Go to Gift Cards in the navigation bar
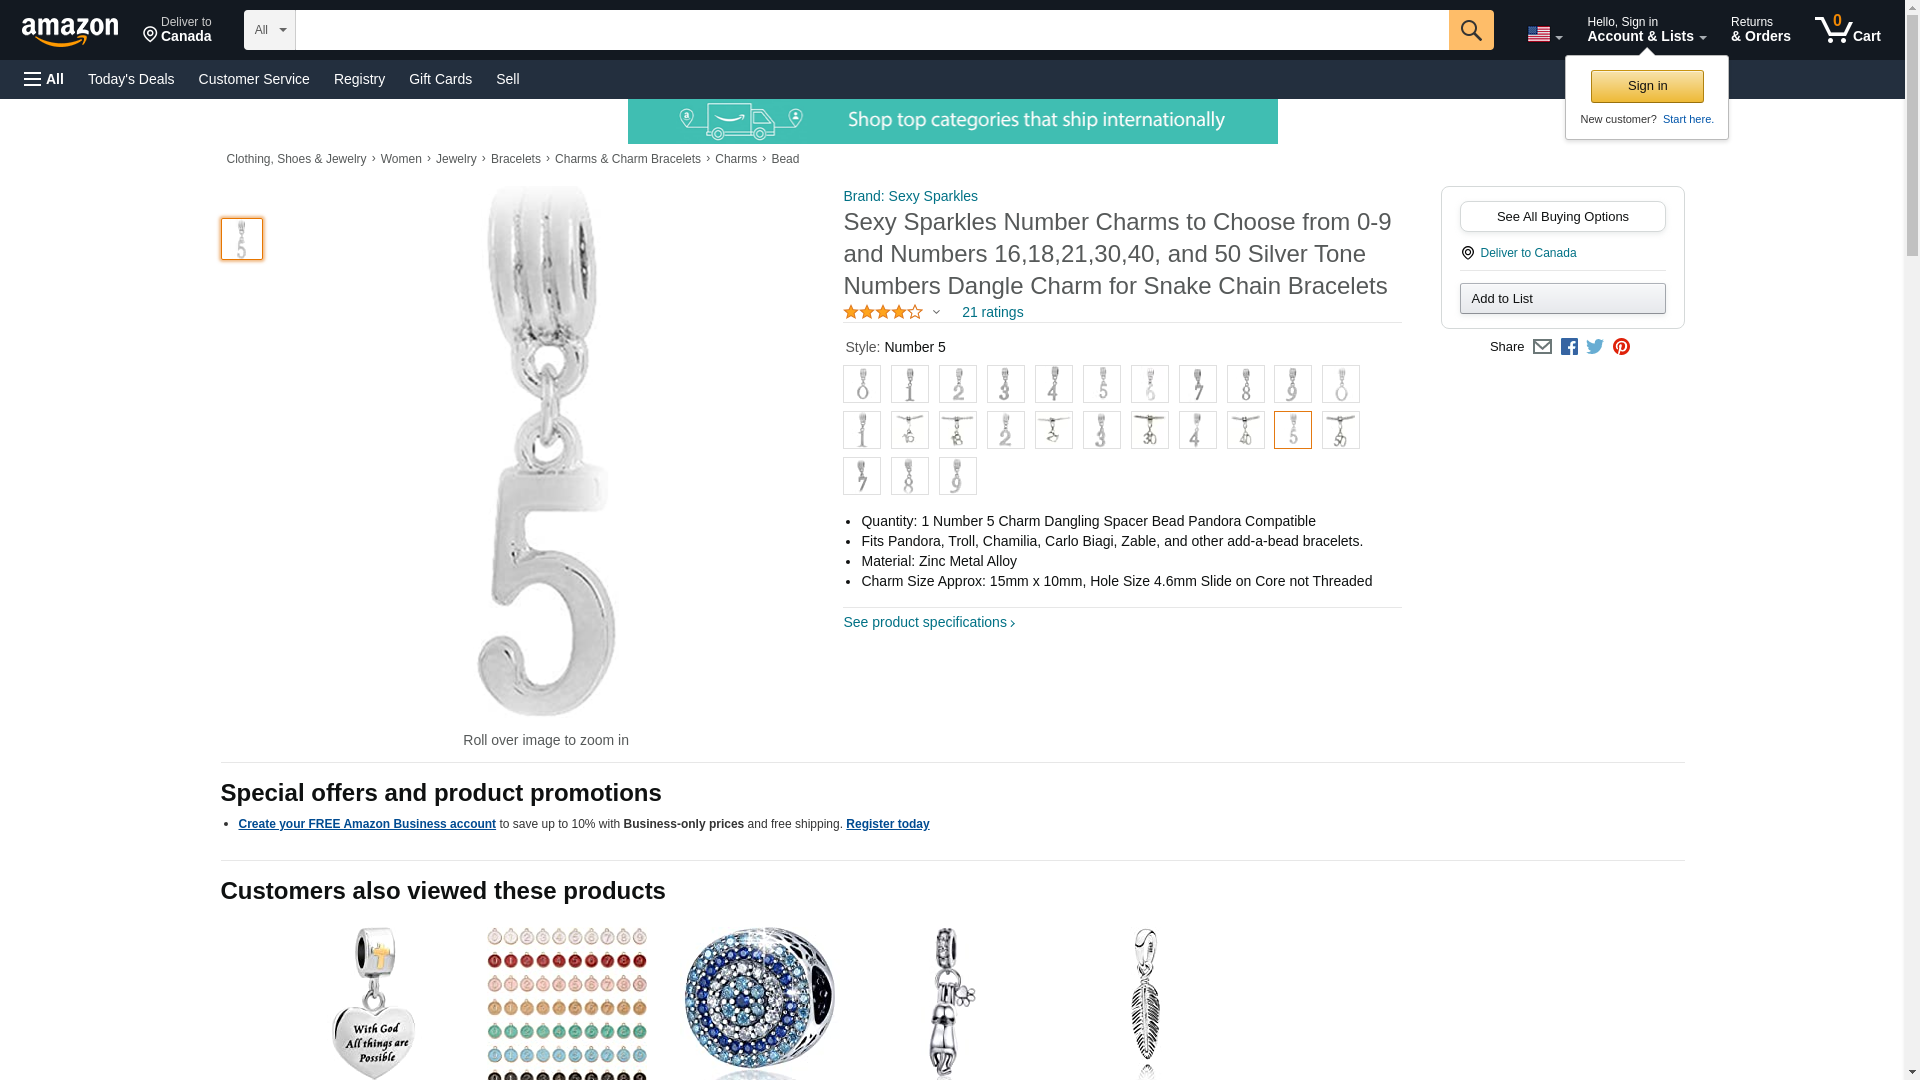1920x1080 pixels. tap(440, 79)
